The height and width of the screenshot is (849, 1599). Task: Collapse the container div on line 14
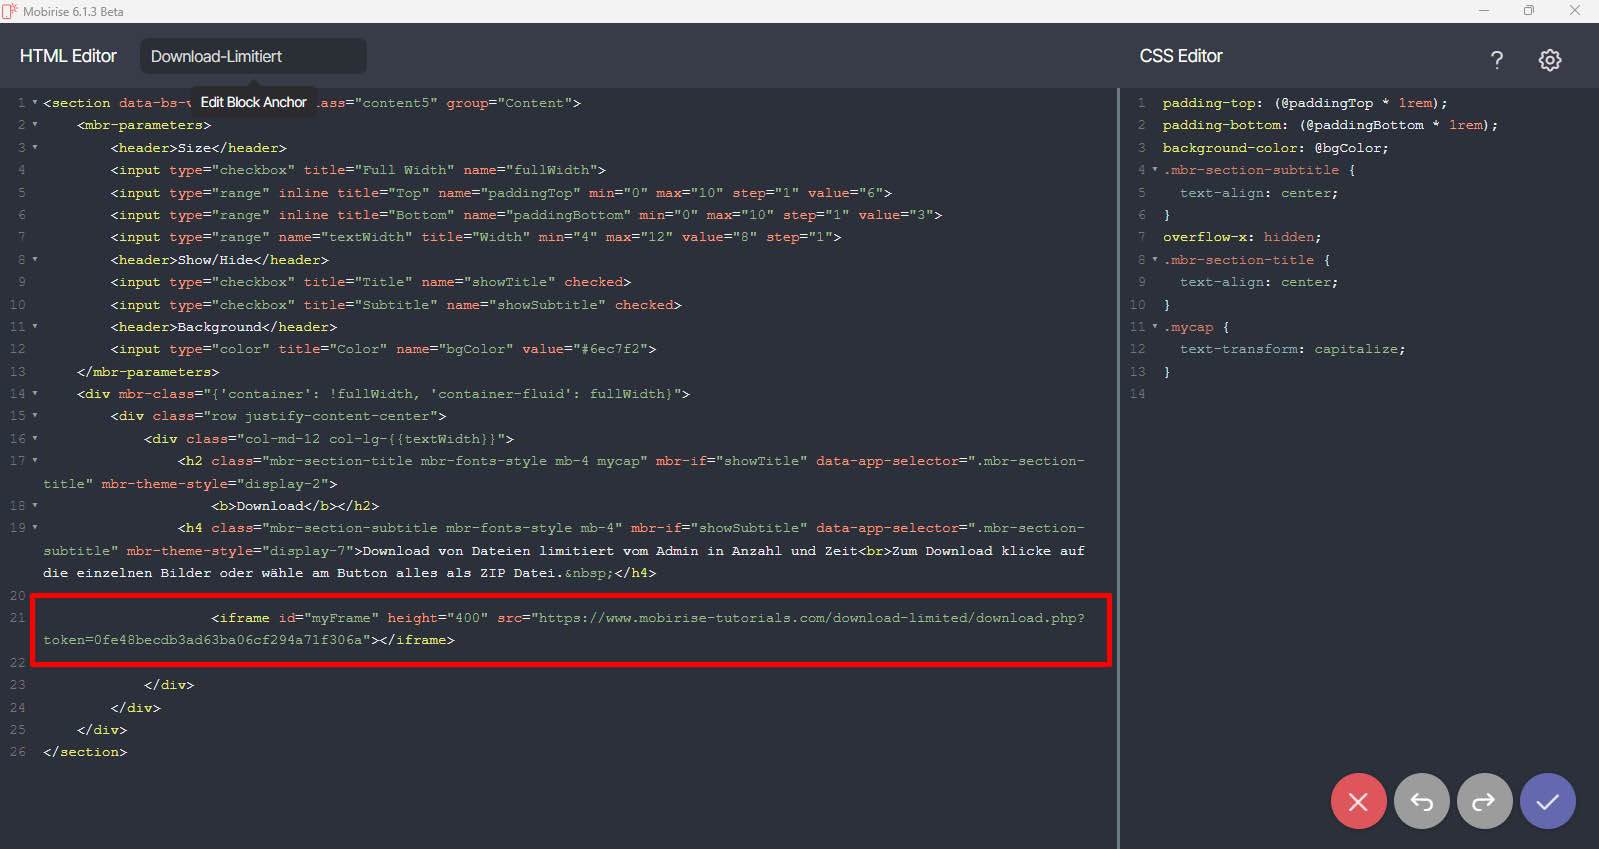pos(35,394)
